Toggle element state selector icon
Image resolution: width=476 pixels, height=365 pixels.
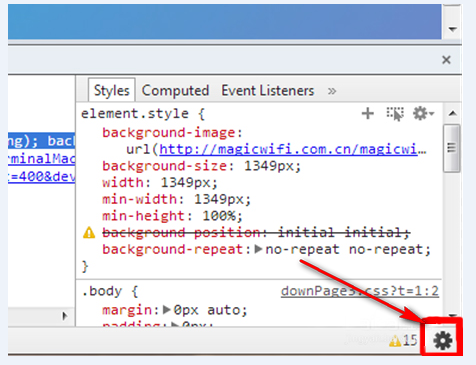pos(395,114)
